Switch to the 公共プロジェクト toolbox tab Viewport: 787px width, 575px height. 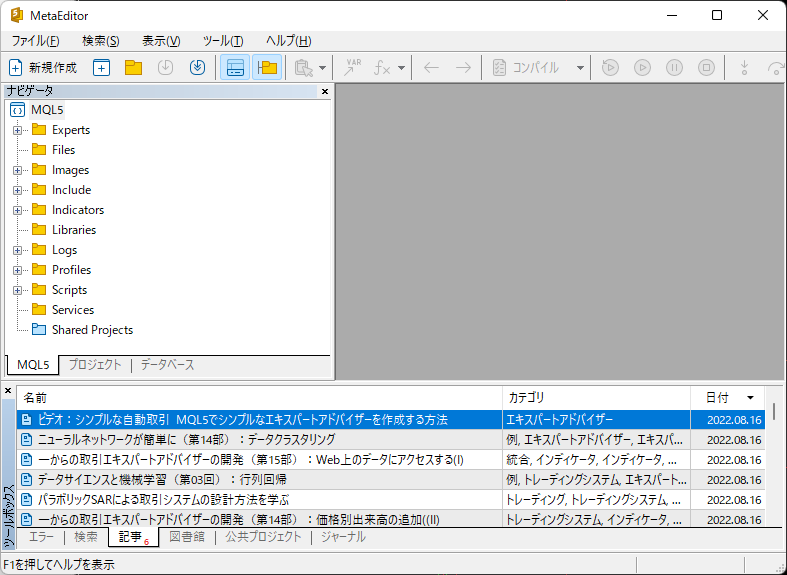point(263,537)
